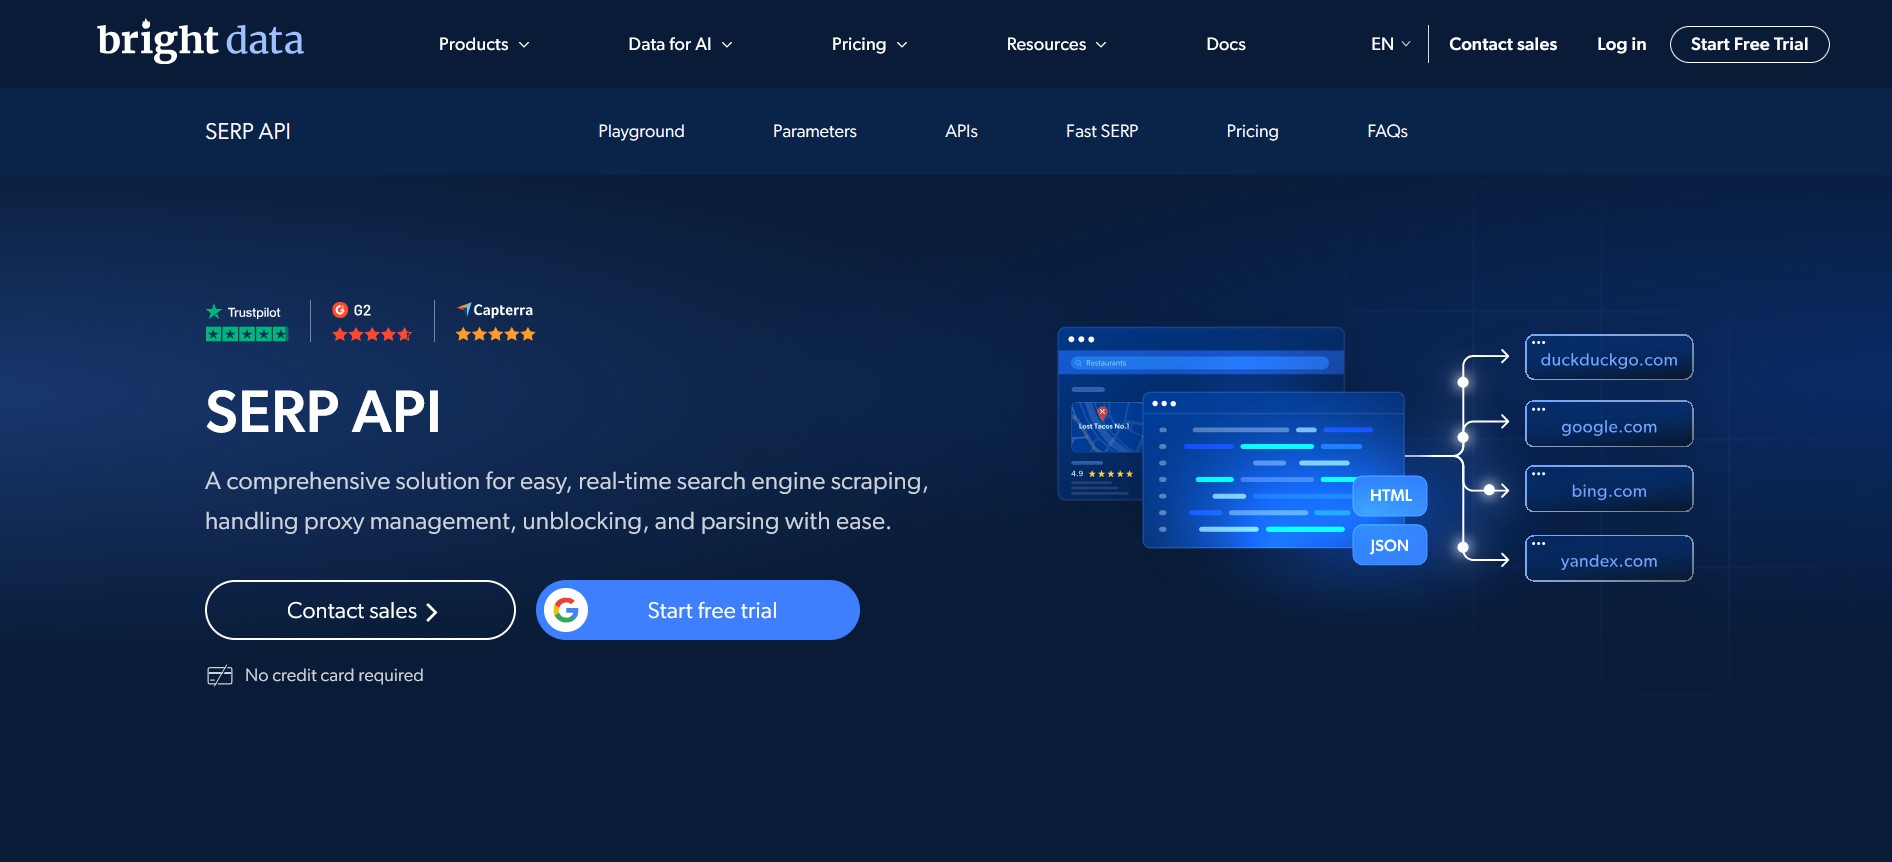
Task: Open the Pricing dropdown in top navigation
Action: (x=869, y=44)
